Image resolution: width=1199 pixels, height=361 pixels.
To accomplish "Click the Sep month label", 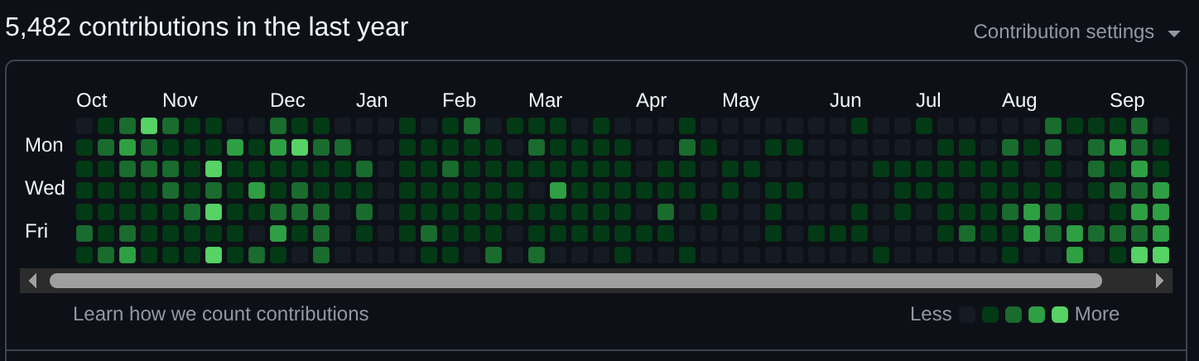I will [1127, 100].
